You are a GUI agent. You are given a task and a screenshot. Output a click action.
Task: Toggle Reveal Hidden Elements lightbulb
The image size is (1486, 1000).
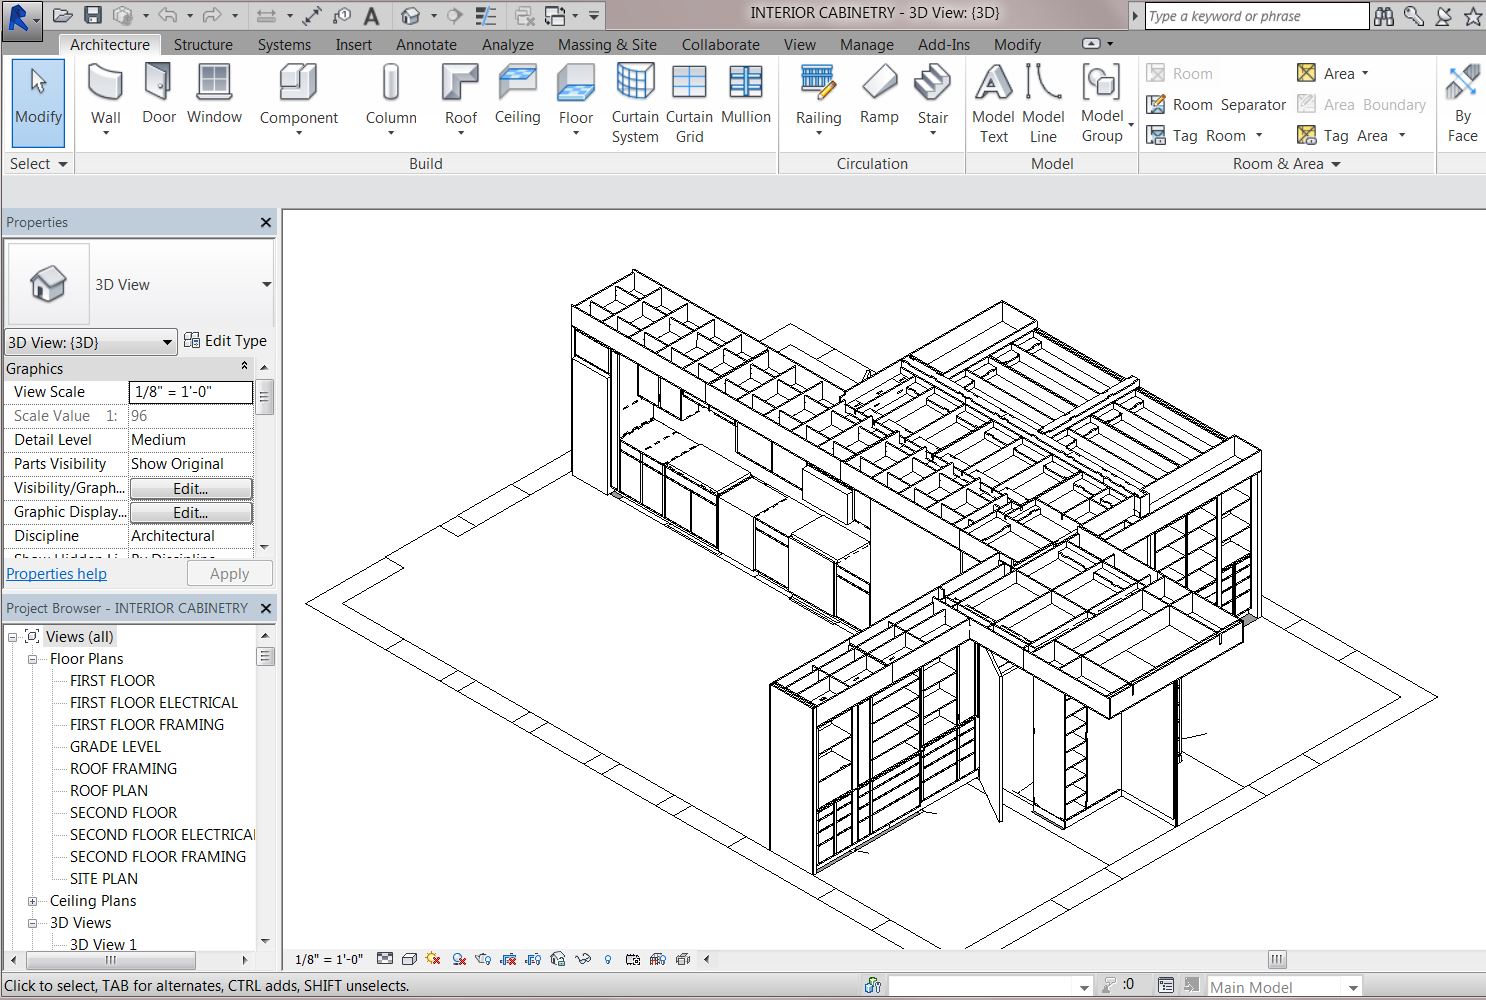(x=607, y=959)
